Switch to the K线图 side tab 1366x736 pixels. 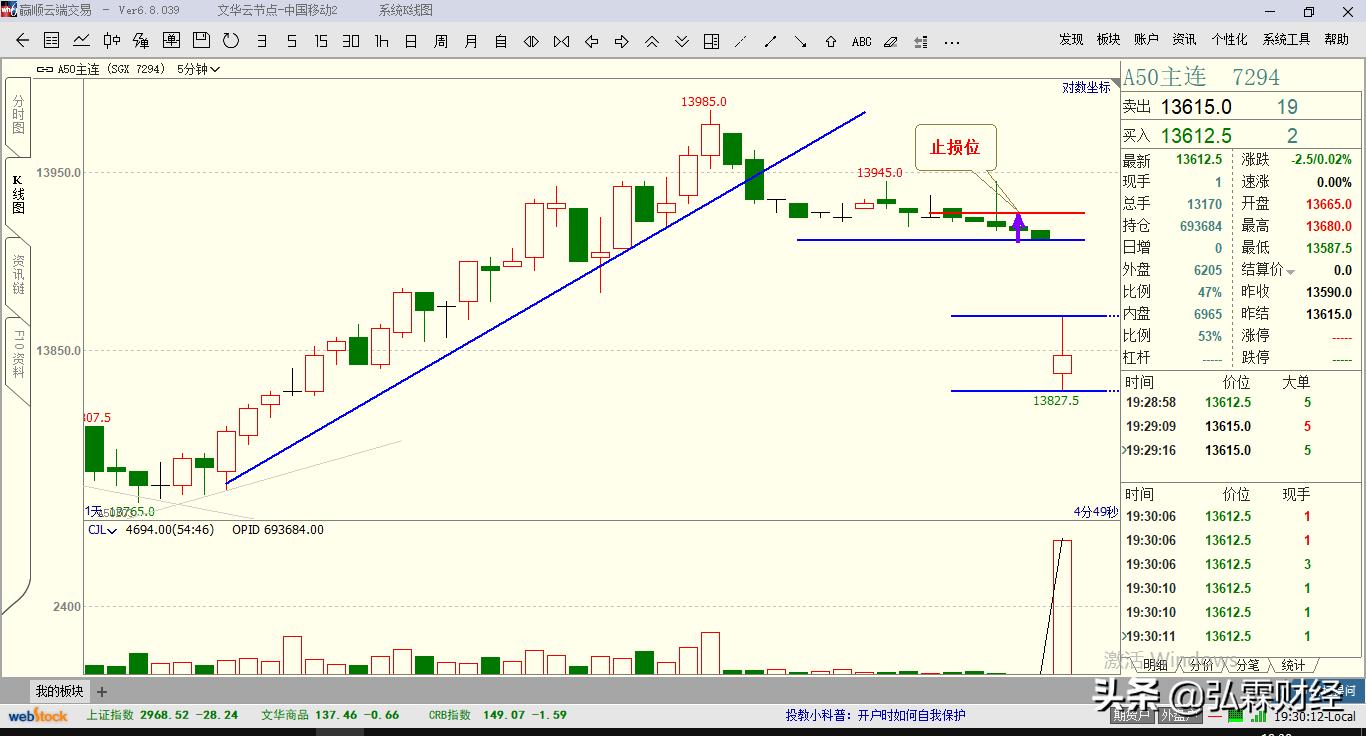coord(18,195)
